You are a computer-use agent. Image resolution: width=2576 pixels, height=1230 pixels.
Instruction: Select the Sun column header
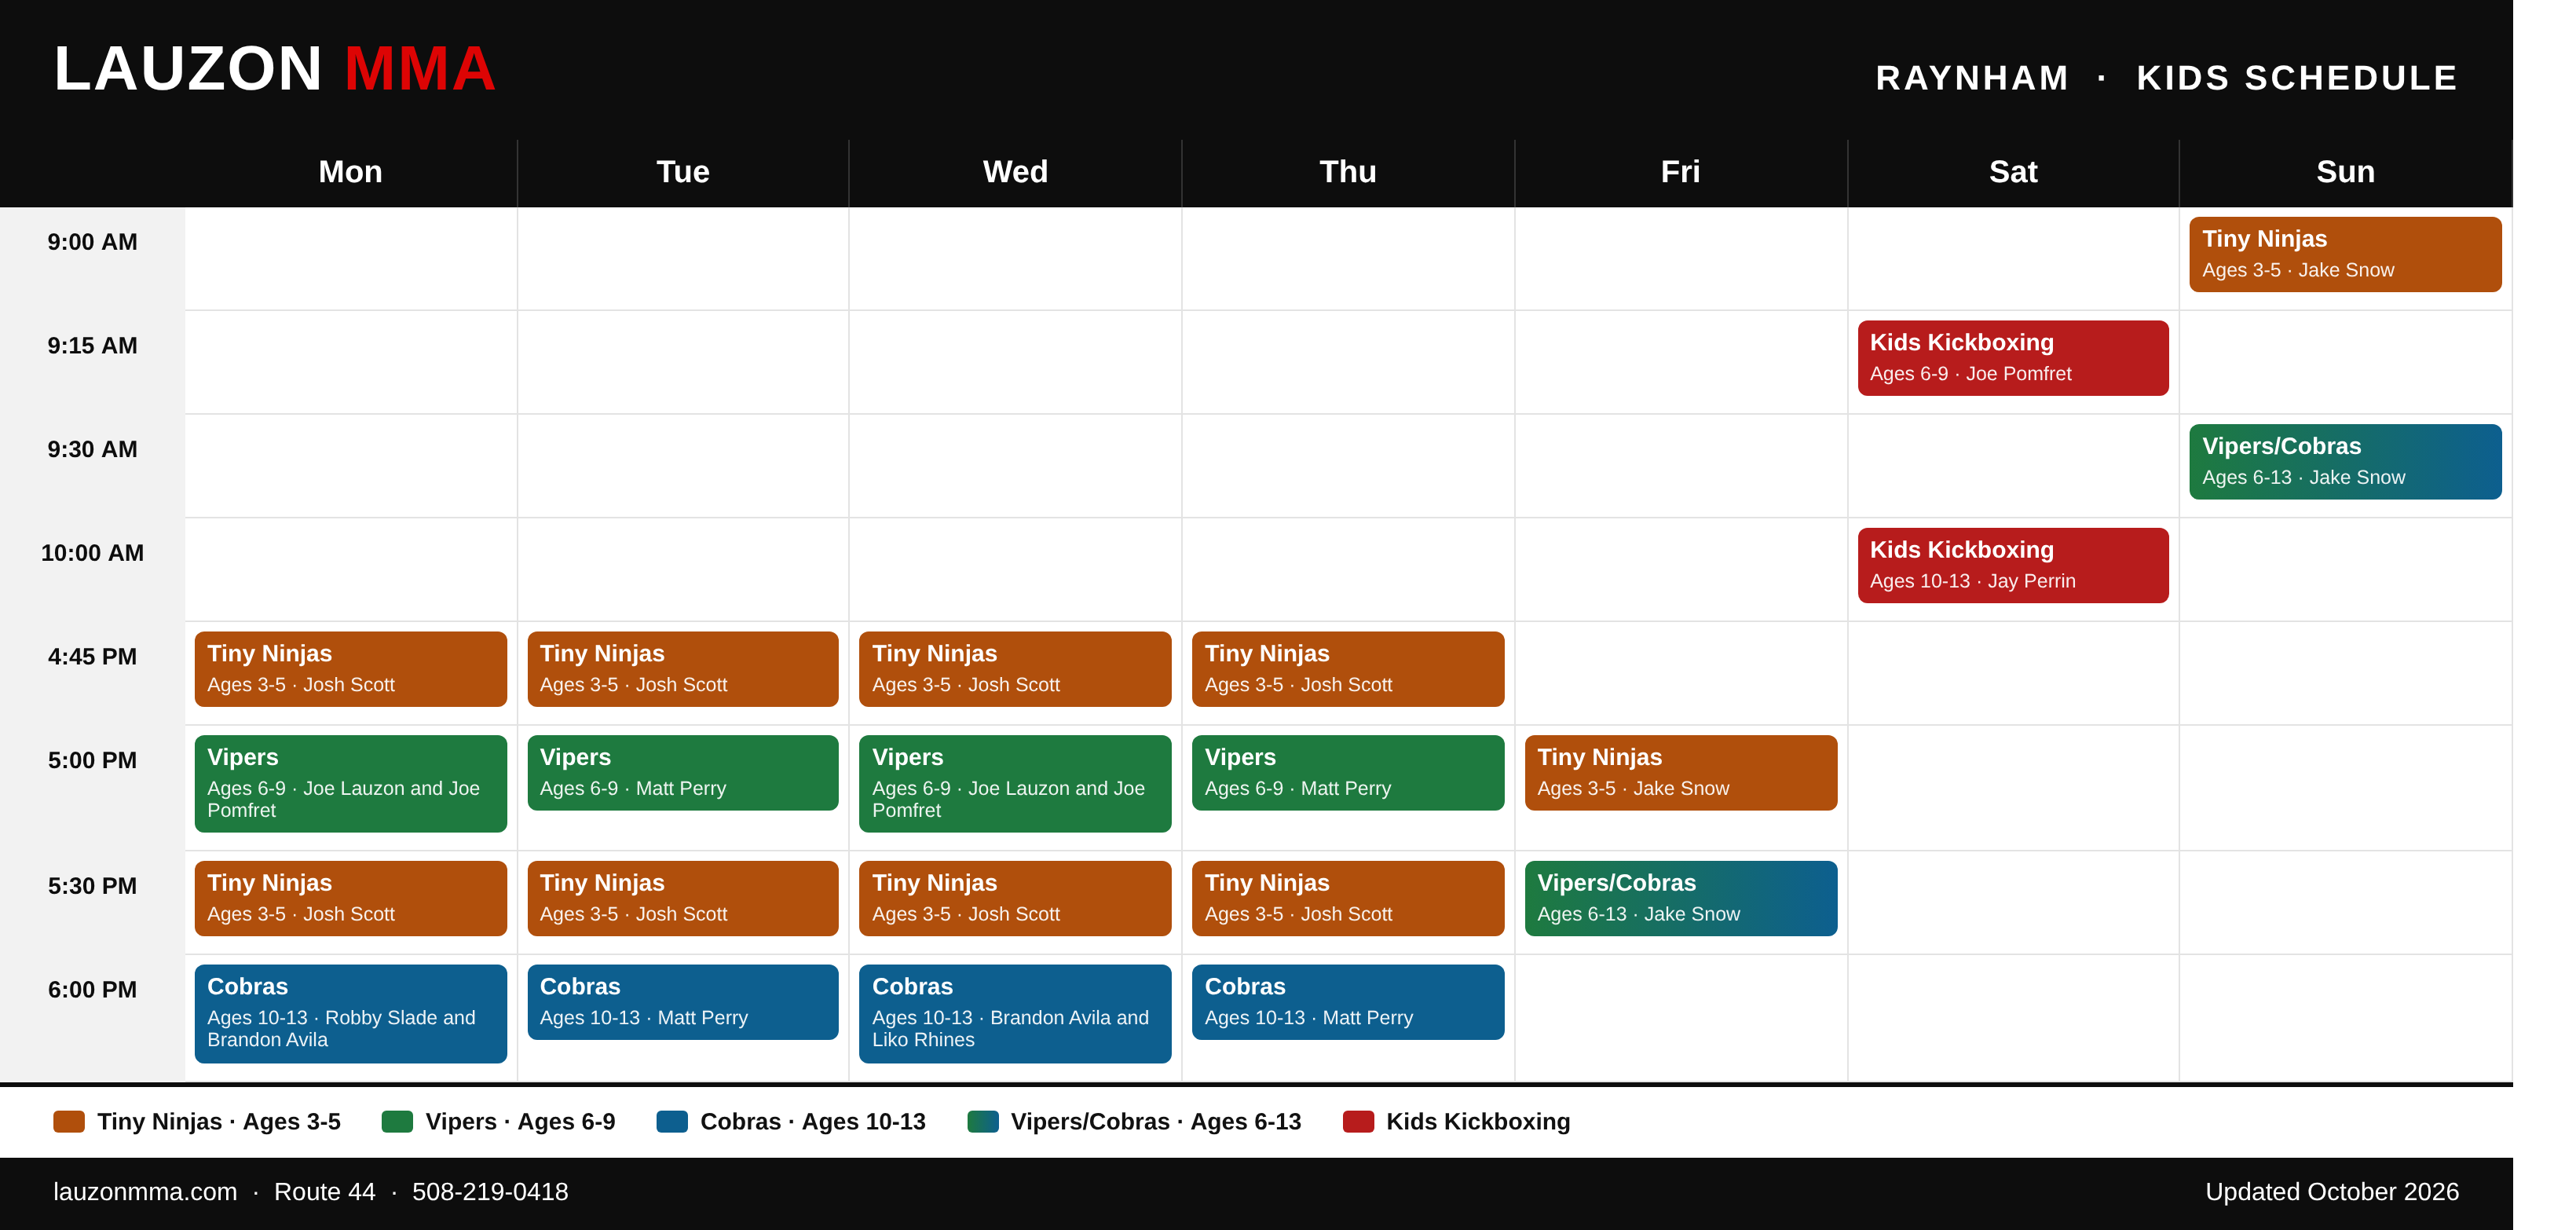[2346, 172]
